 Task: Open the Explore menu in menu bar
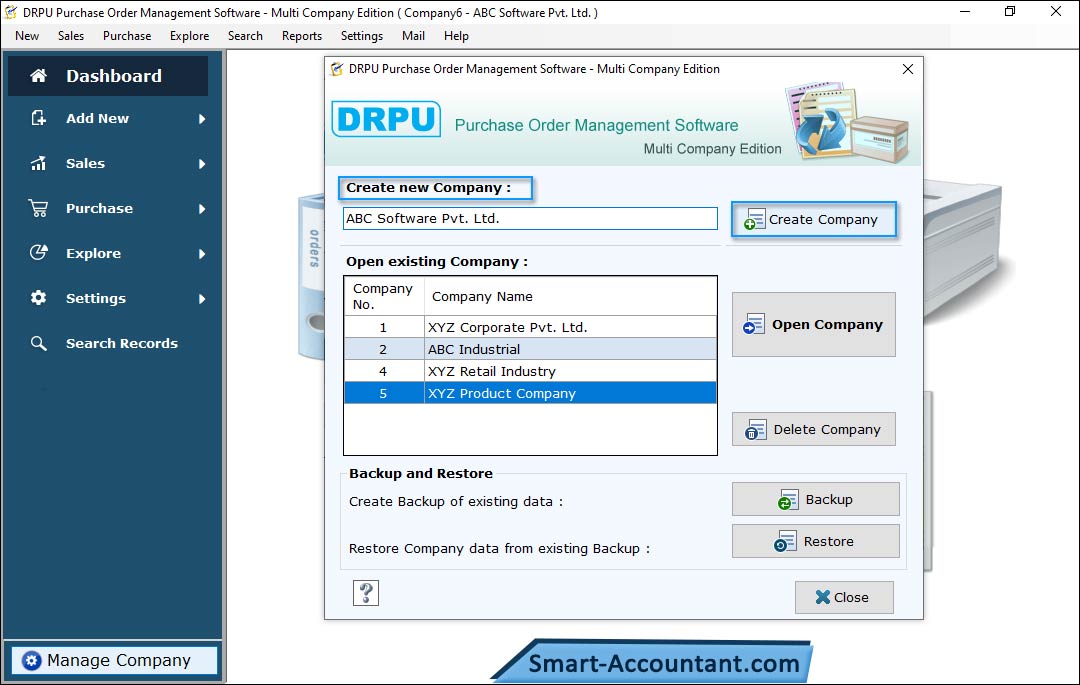coord(189,36)
